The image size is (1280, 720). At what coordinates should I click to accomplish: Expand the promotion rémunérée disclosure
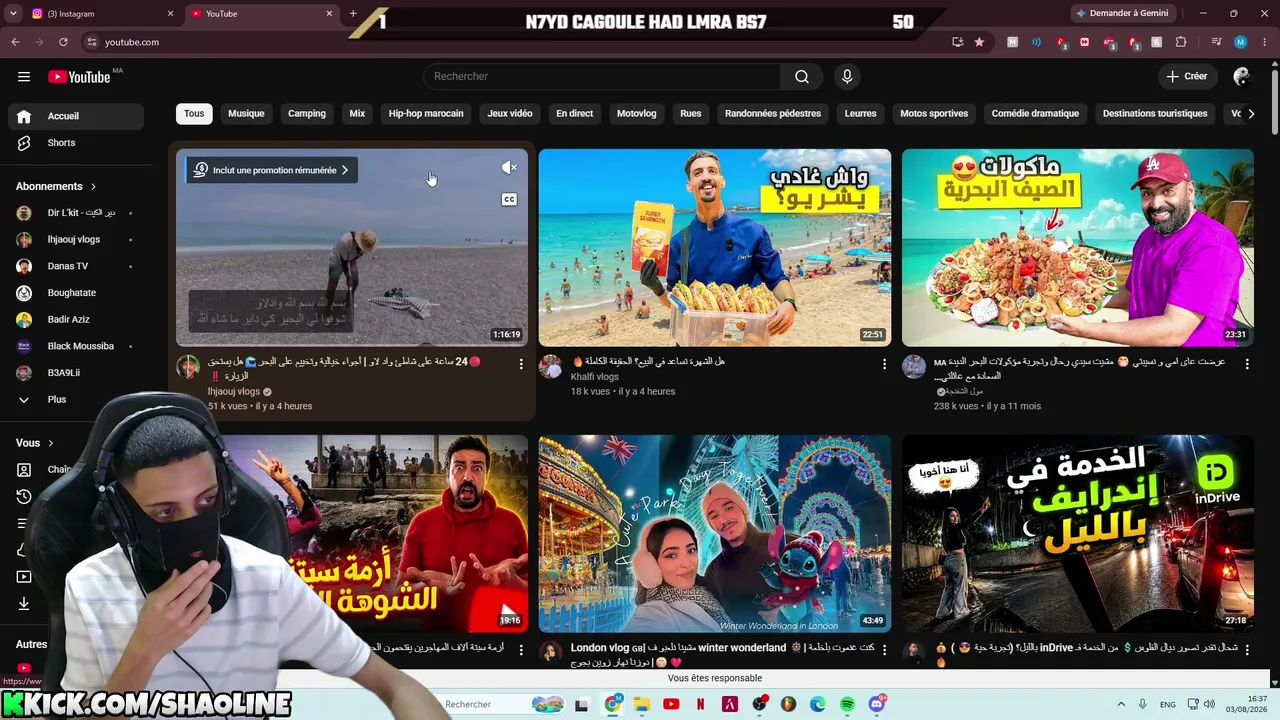271,170
